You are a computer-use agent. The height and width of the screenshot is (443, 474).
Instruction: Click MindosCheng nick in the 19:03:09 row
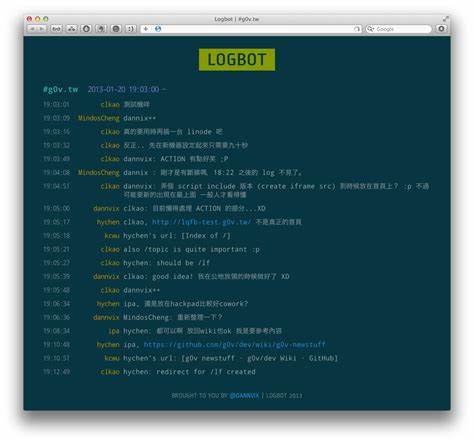99,118
